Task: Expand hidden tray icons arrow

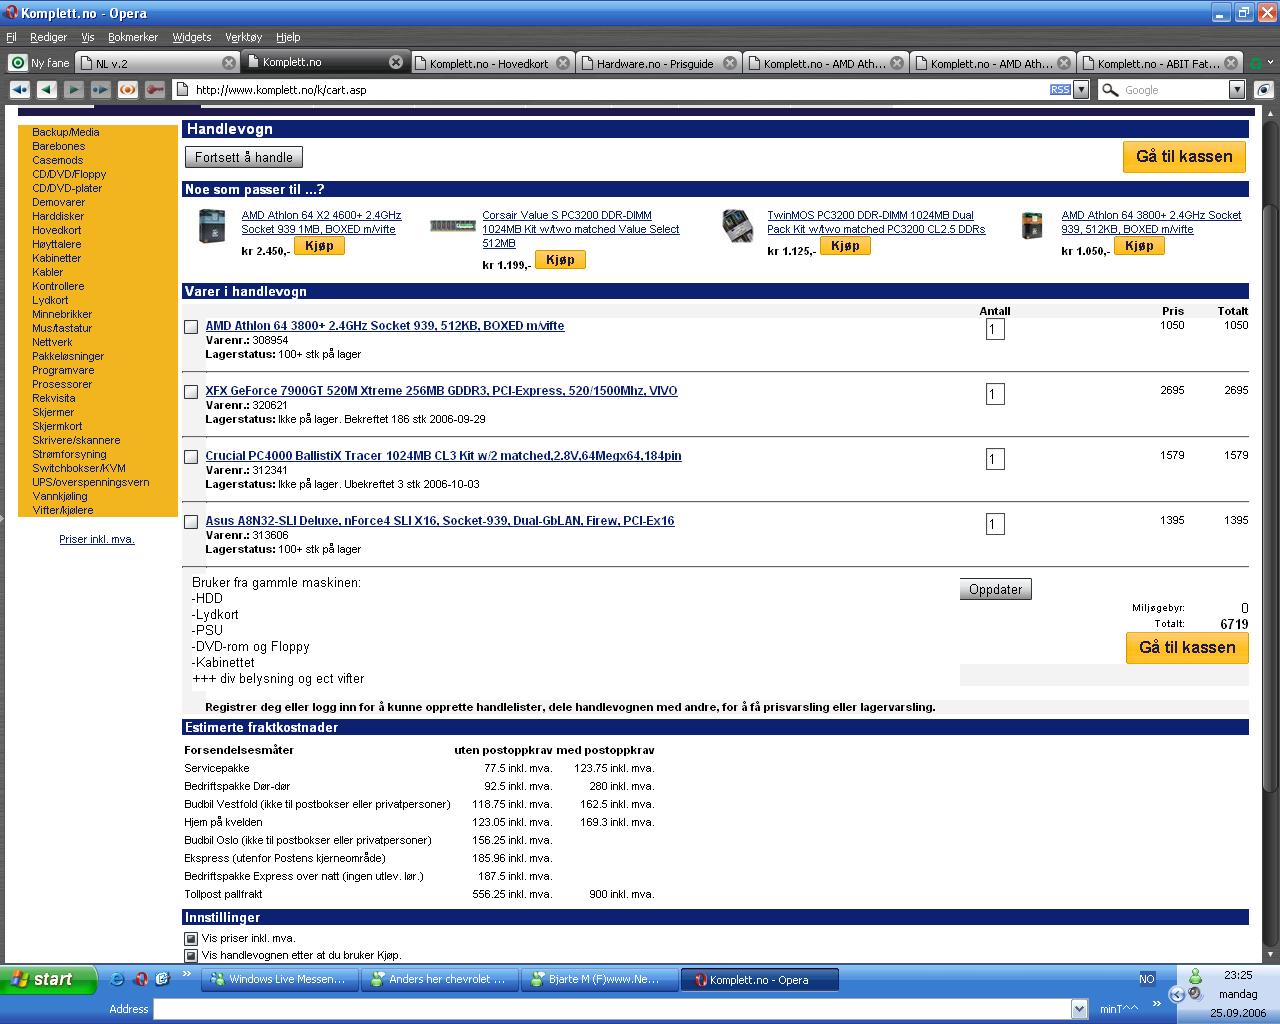Action: coord(1177,994)
